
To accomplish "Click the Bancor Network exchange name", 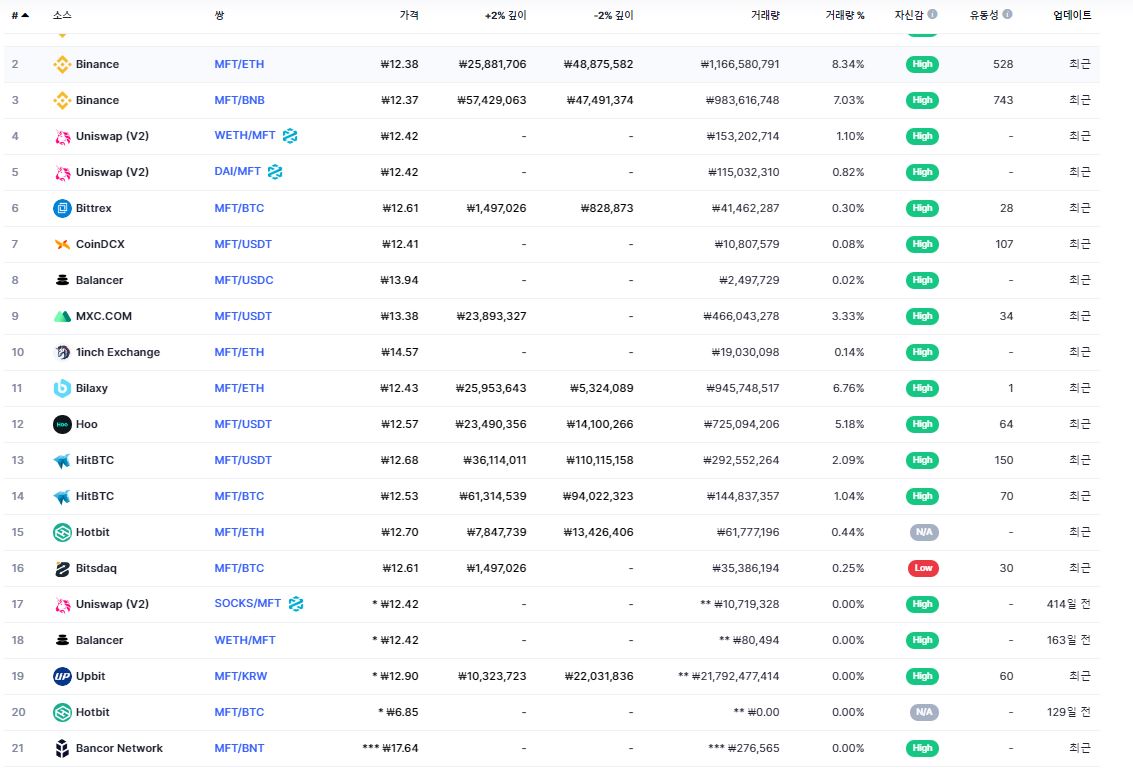I will [x=119, y=749].
